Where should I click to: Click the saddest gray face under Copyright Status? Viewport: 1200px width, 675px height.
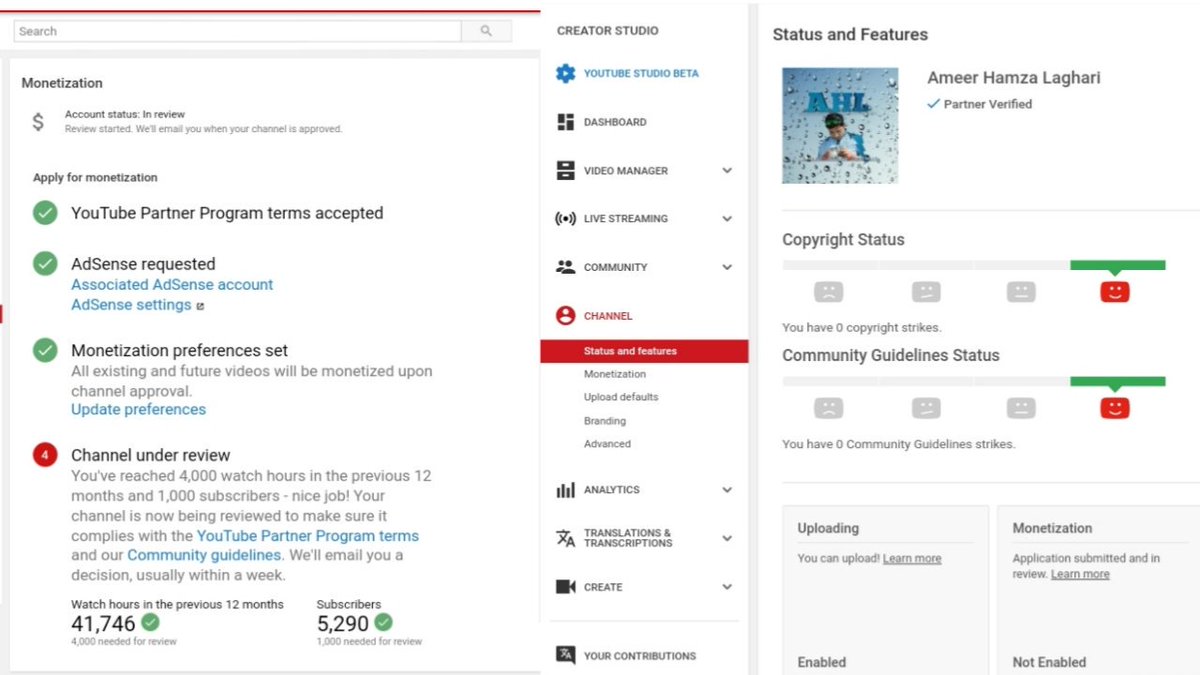[828, 292]
